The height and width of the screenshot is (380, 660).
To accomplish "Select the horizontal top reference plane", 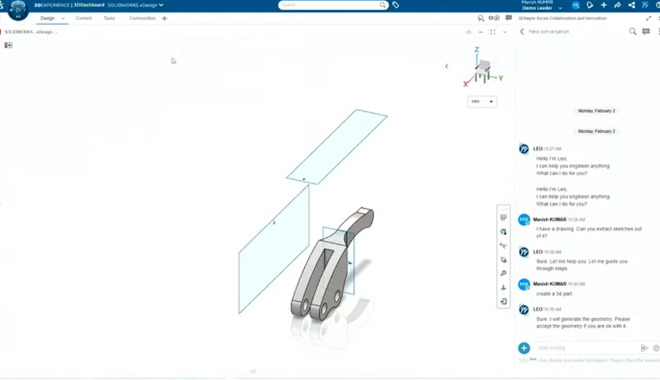I will [x=337, y=146].
